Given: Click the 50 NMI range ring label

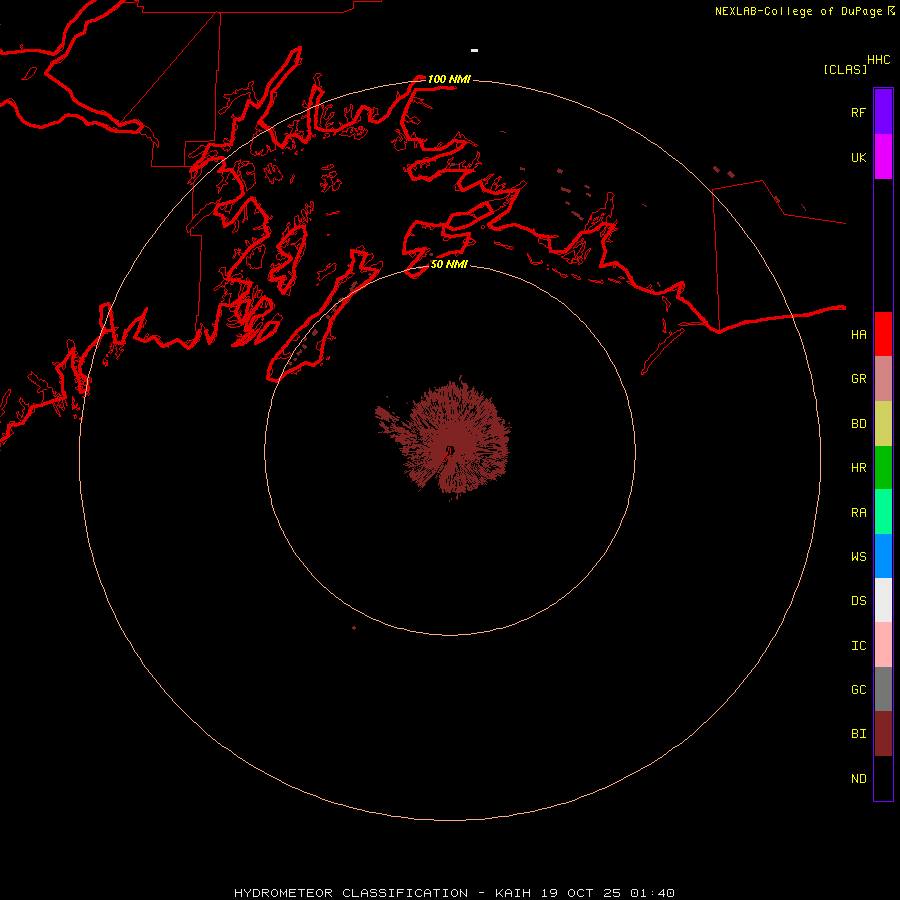Looking at the screenshot, I should tap(449, 264).
